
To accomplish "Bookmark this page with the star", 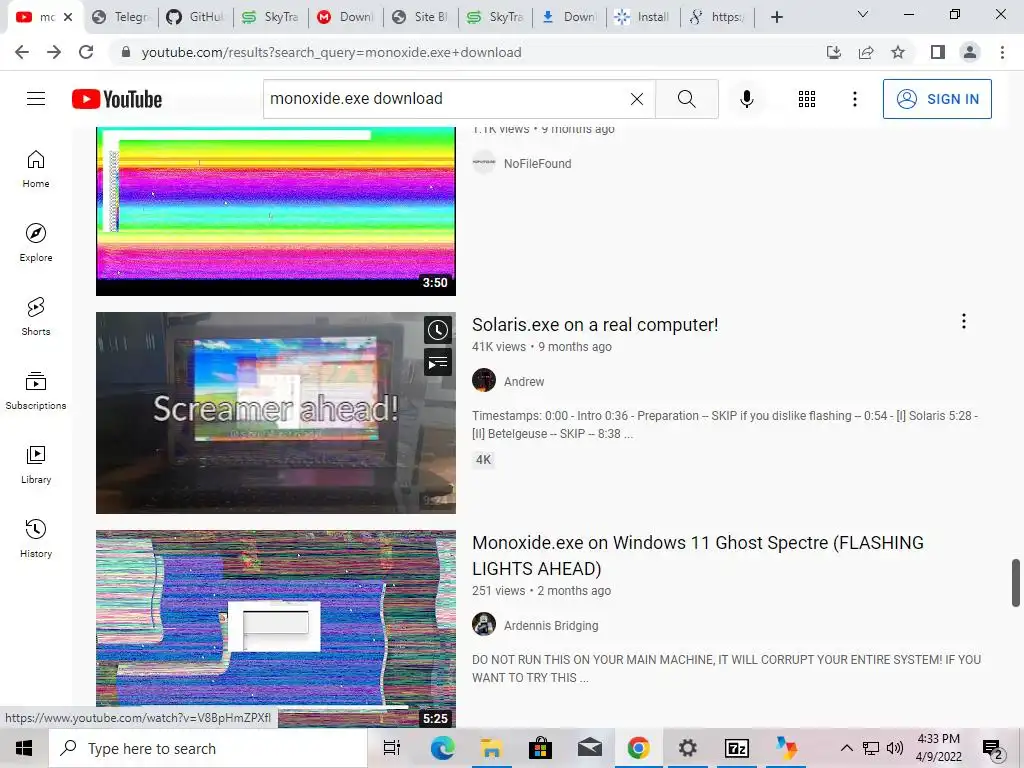I will [898, 52].
